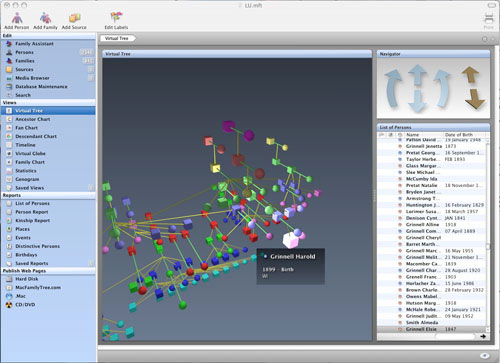Viewport: 500px width, 363px height.
Task: Select Grinnell Cheryl in the List of Persons
Action: coord(423,238)
